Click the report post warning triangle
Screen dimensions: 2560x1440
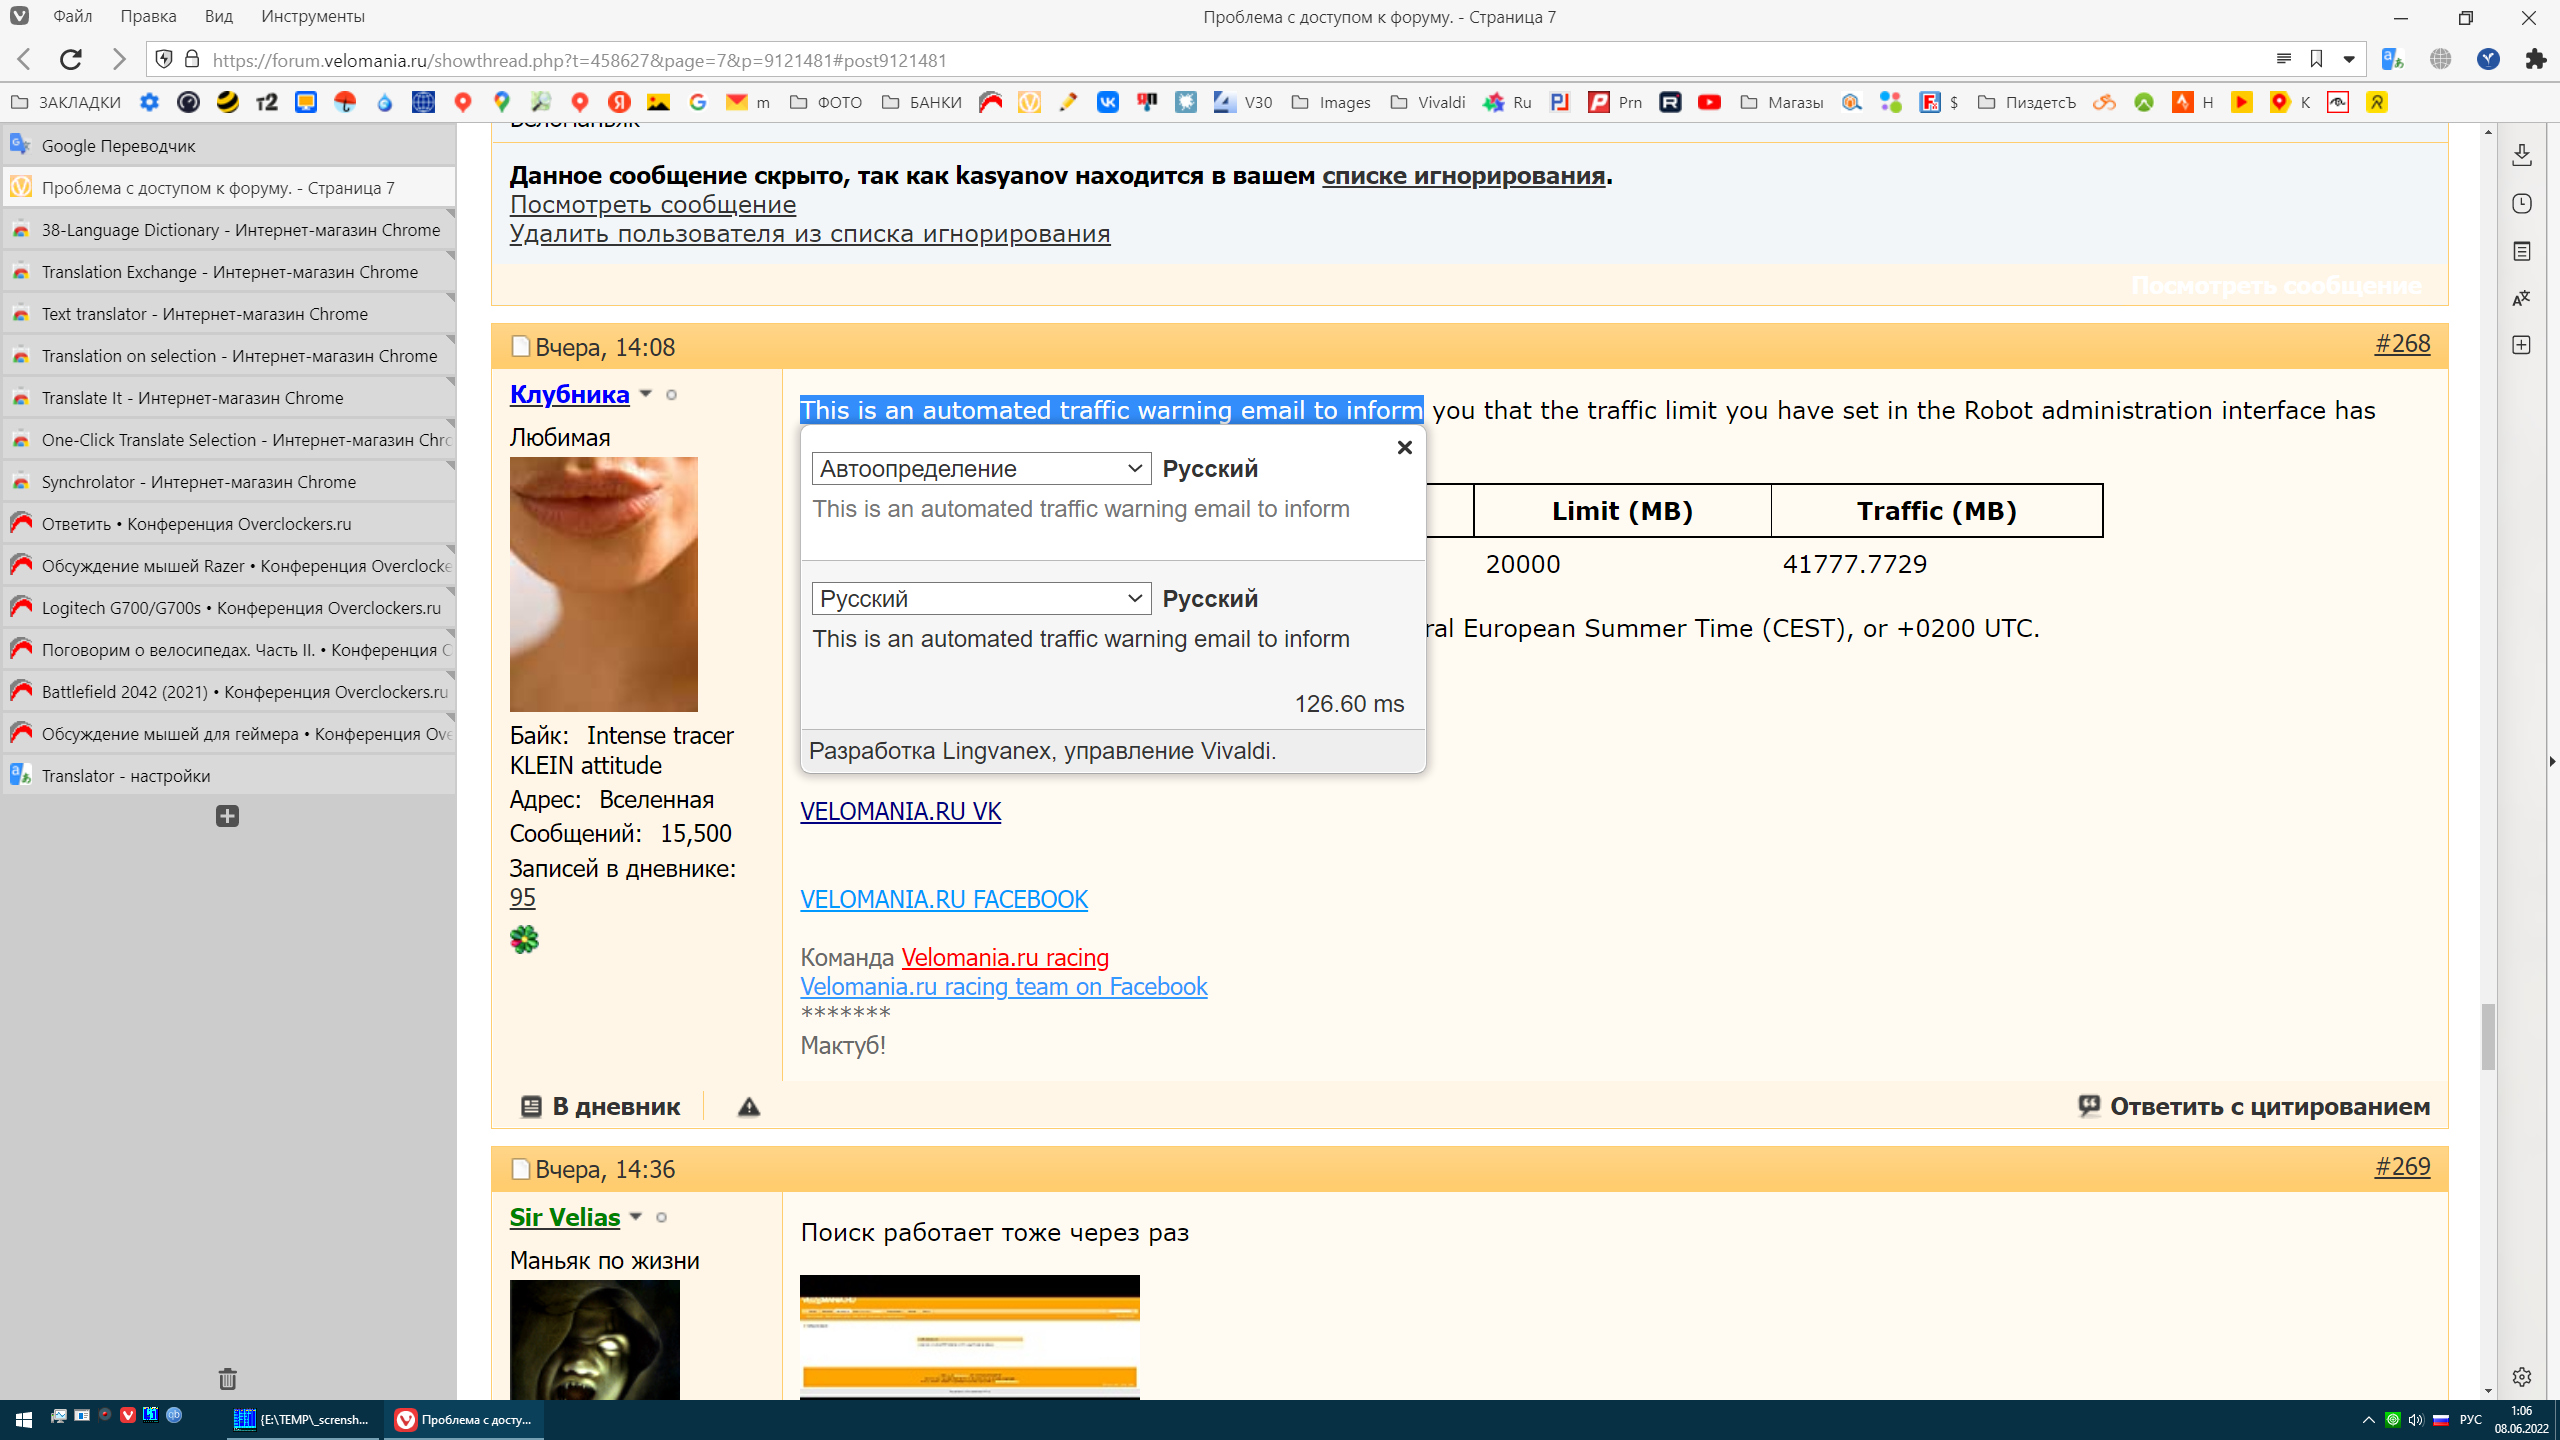pos(749,1107)
